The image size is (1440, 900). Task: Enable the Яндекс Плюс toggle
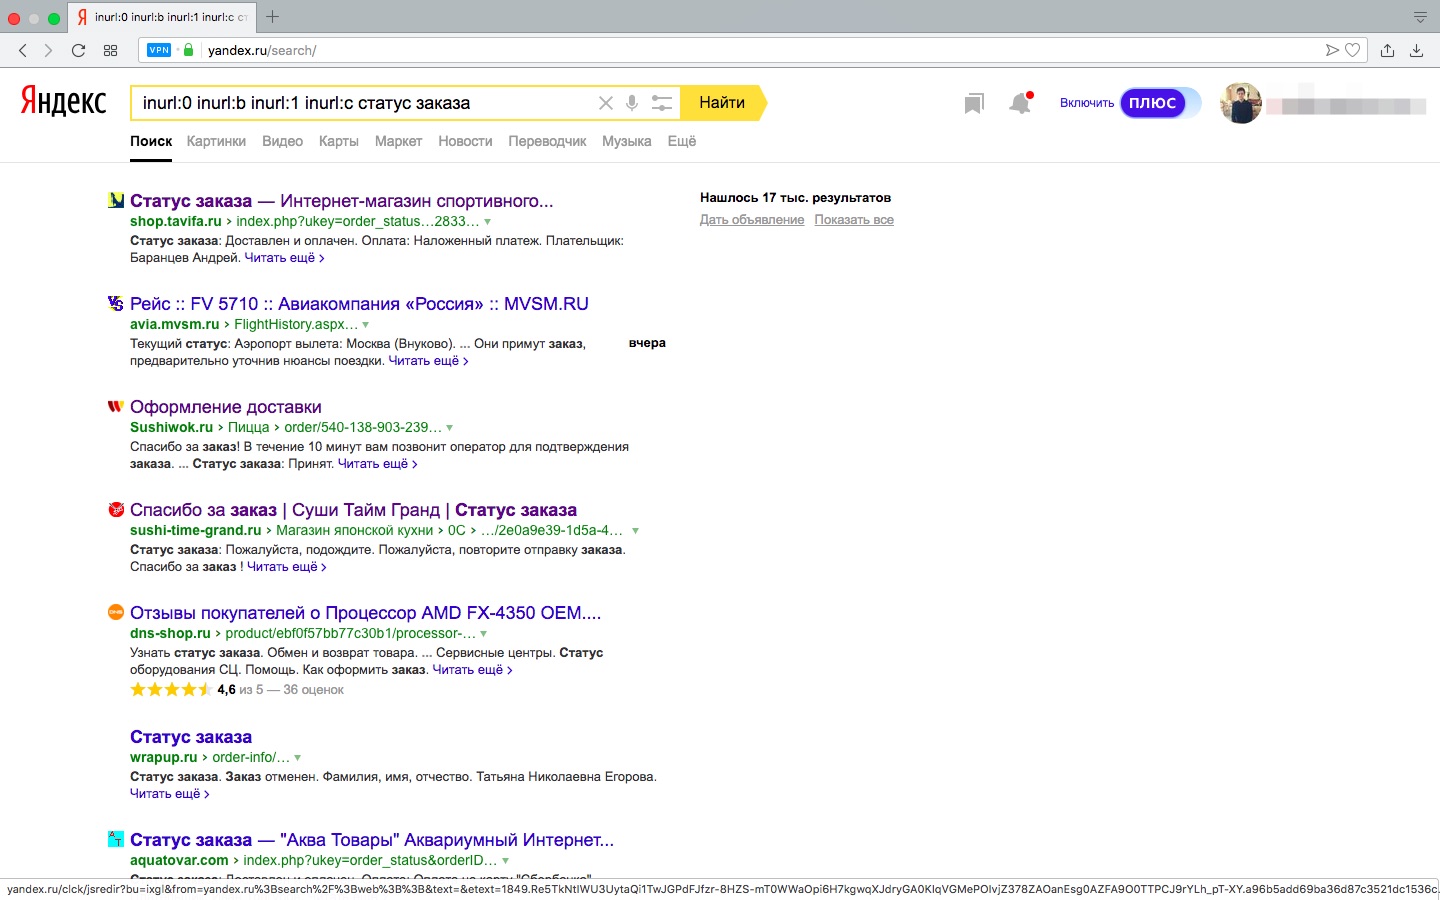1159,103
